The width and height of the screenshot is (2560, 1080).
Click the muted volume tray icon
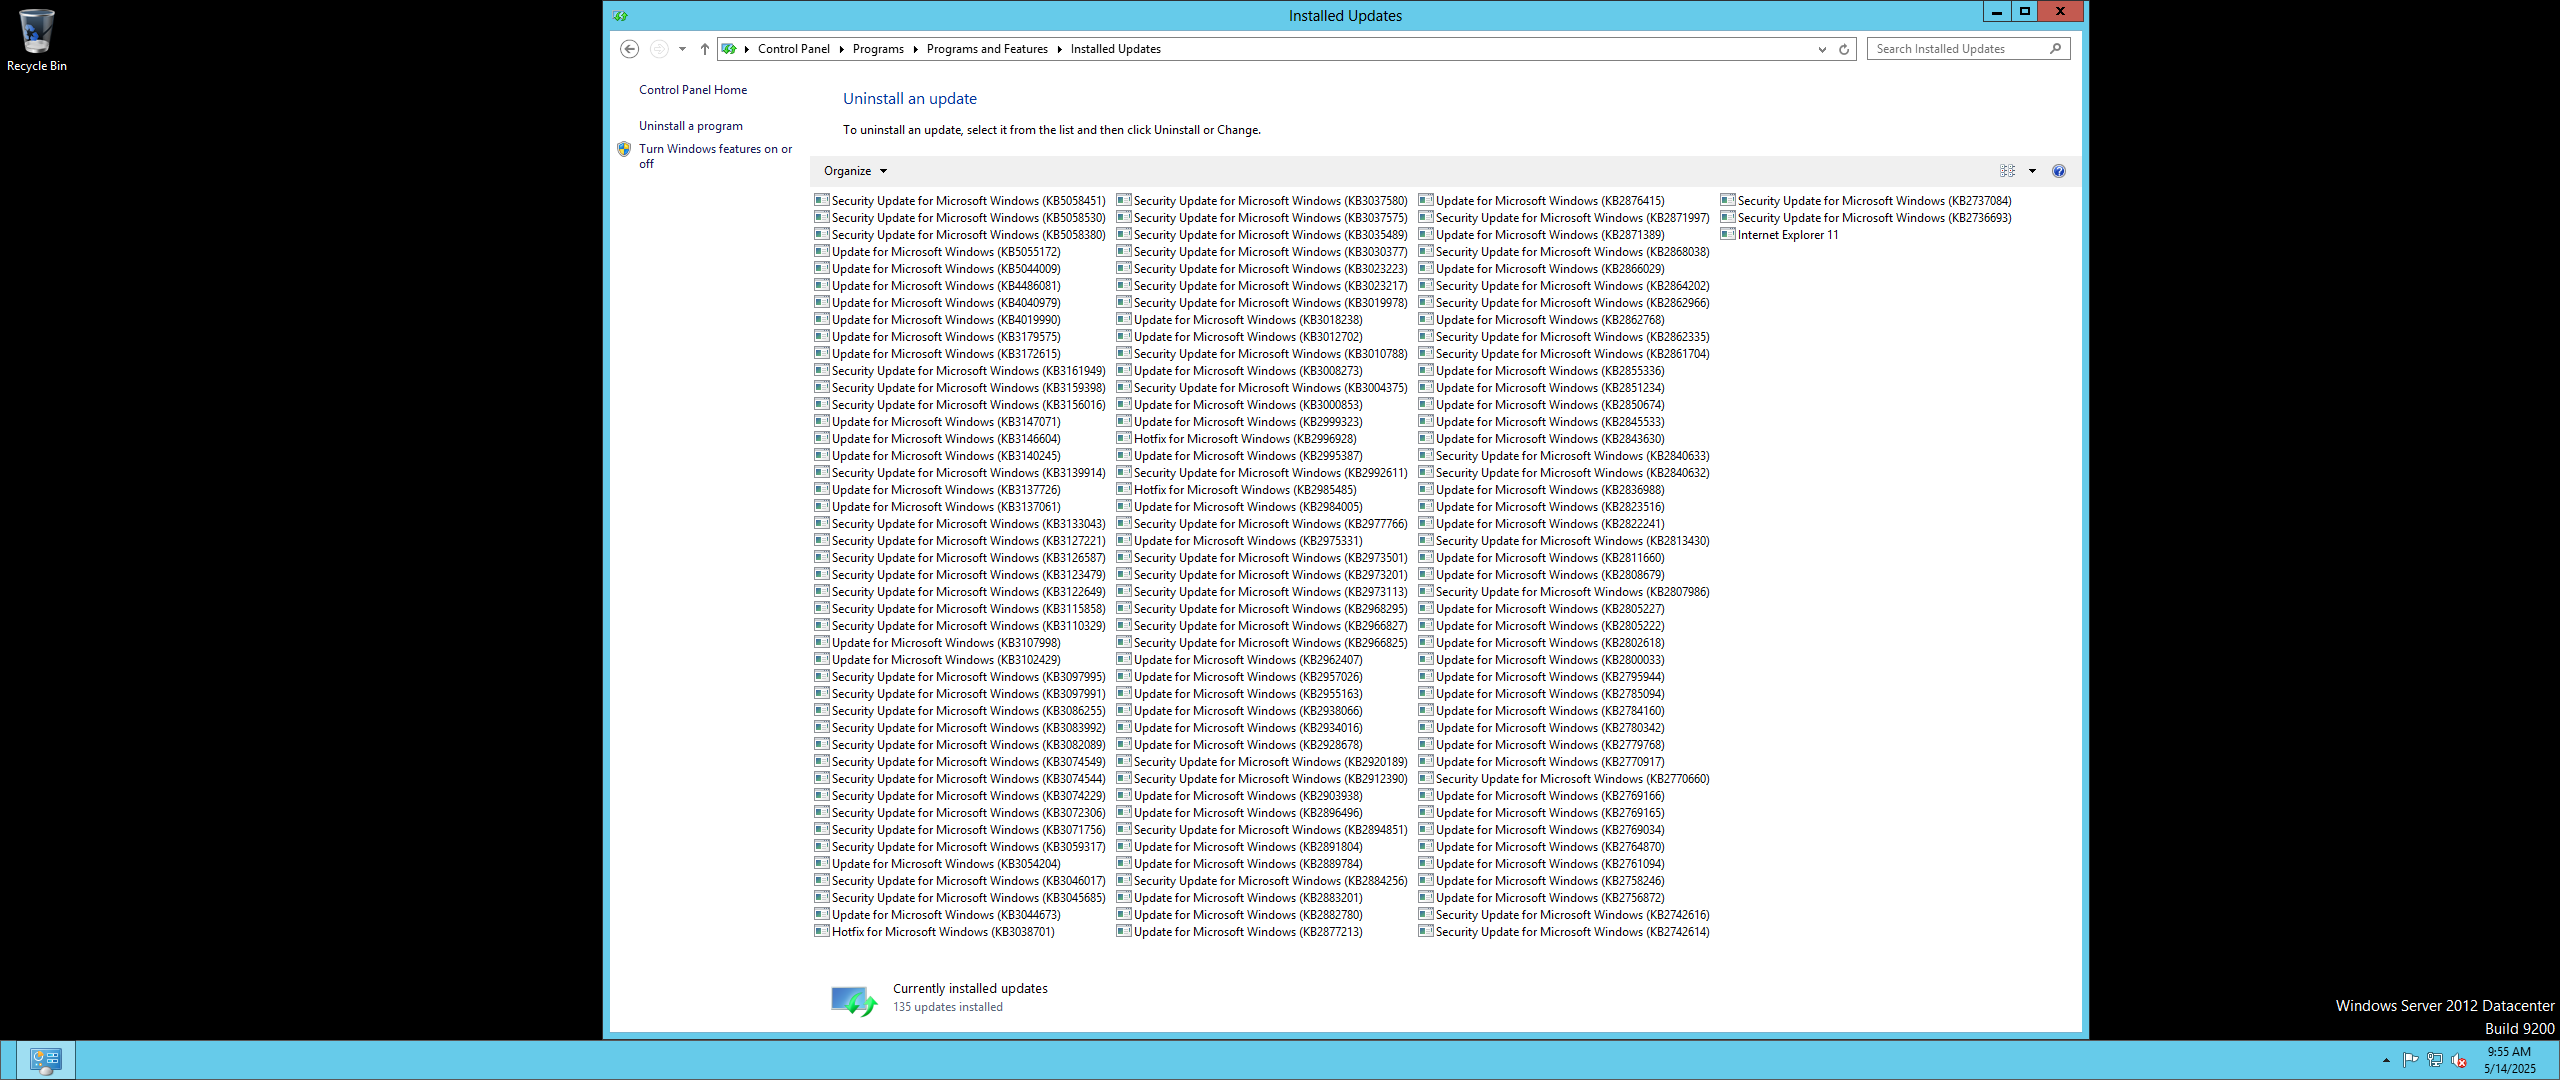click(x=2459, y=1060)
